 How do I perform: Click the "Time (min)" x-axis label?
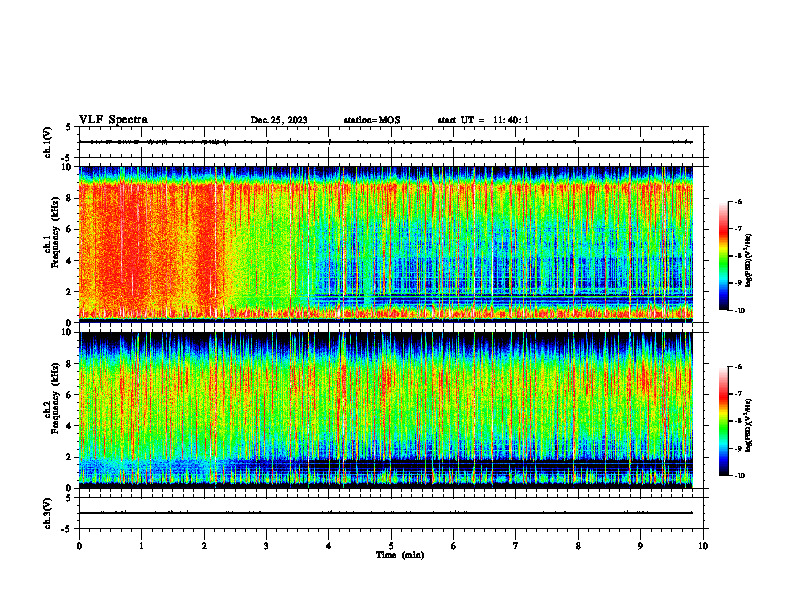tap(400, 555)
